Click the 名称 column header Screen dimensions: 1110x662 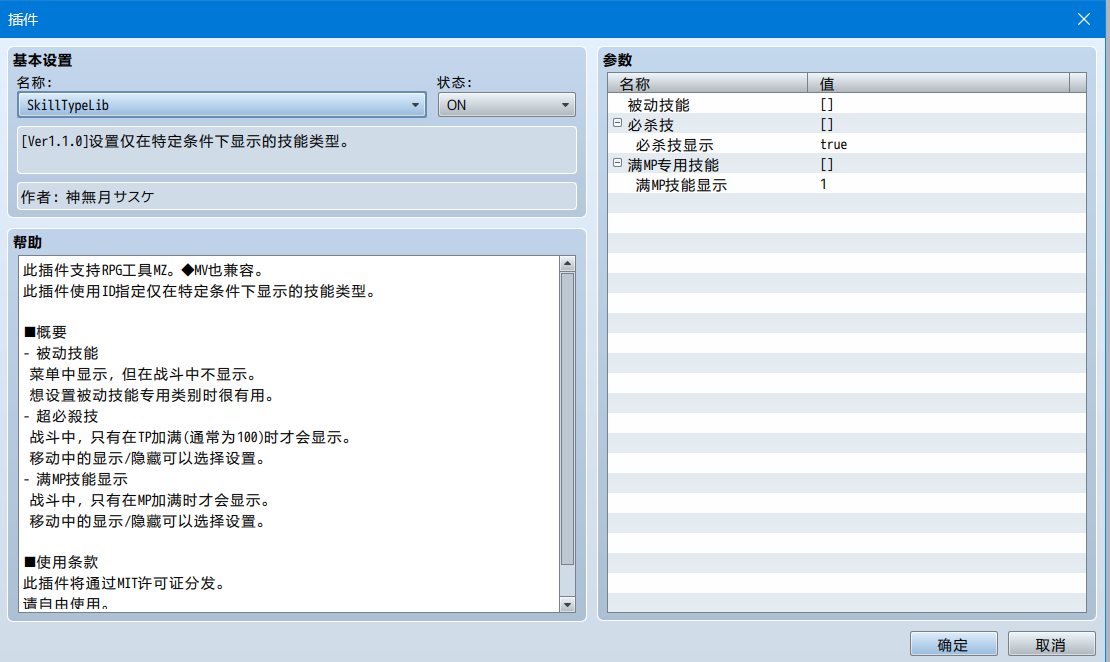[x=707, y=84]
